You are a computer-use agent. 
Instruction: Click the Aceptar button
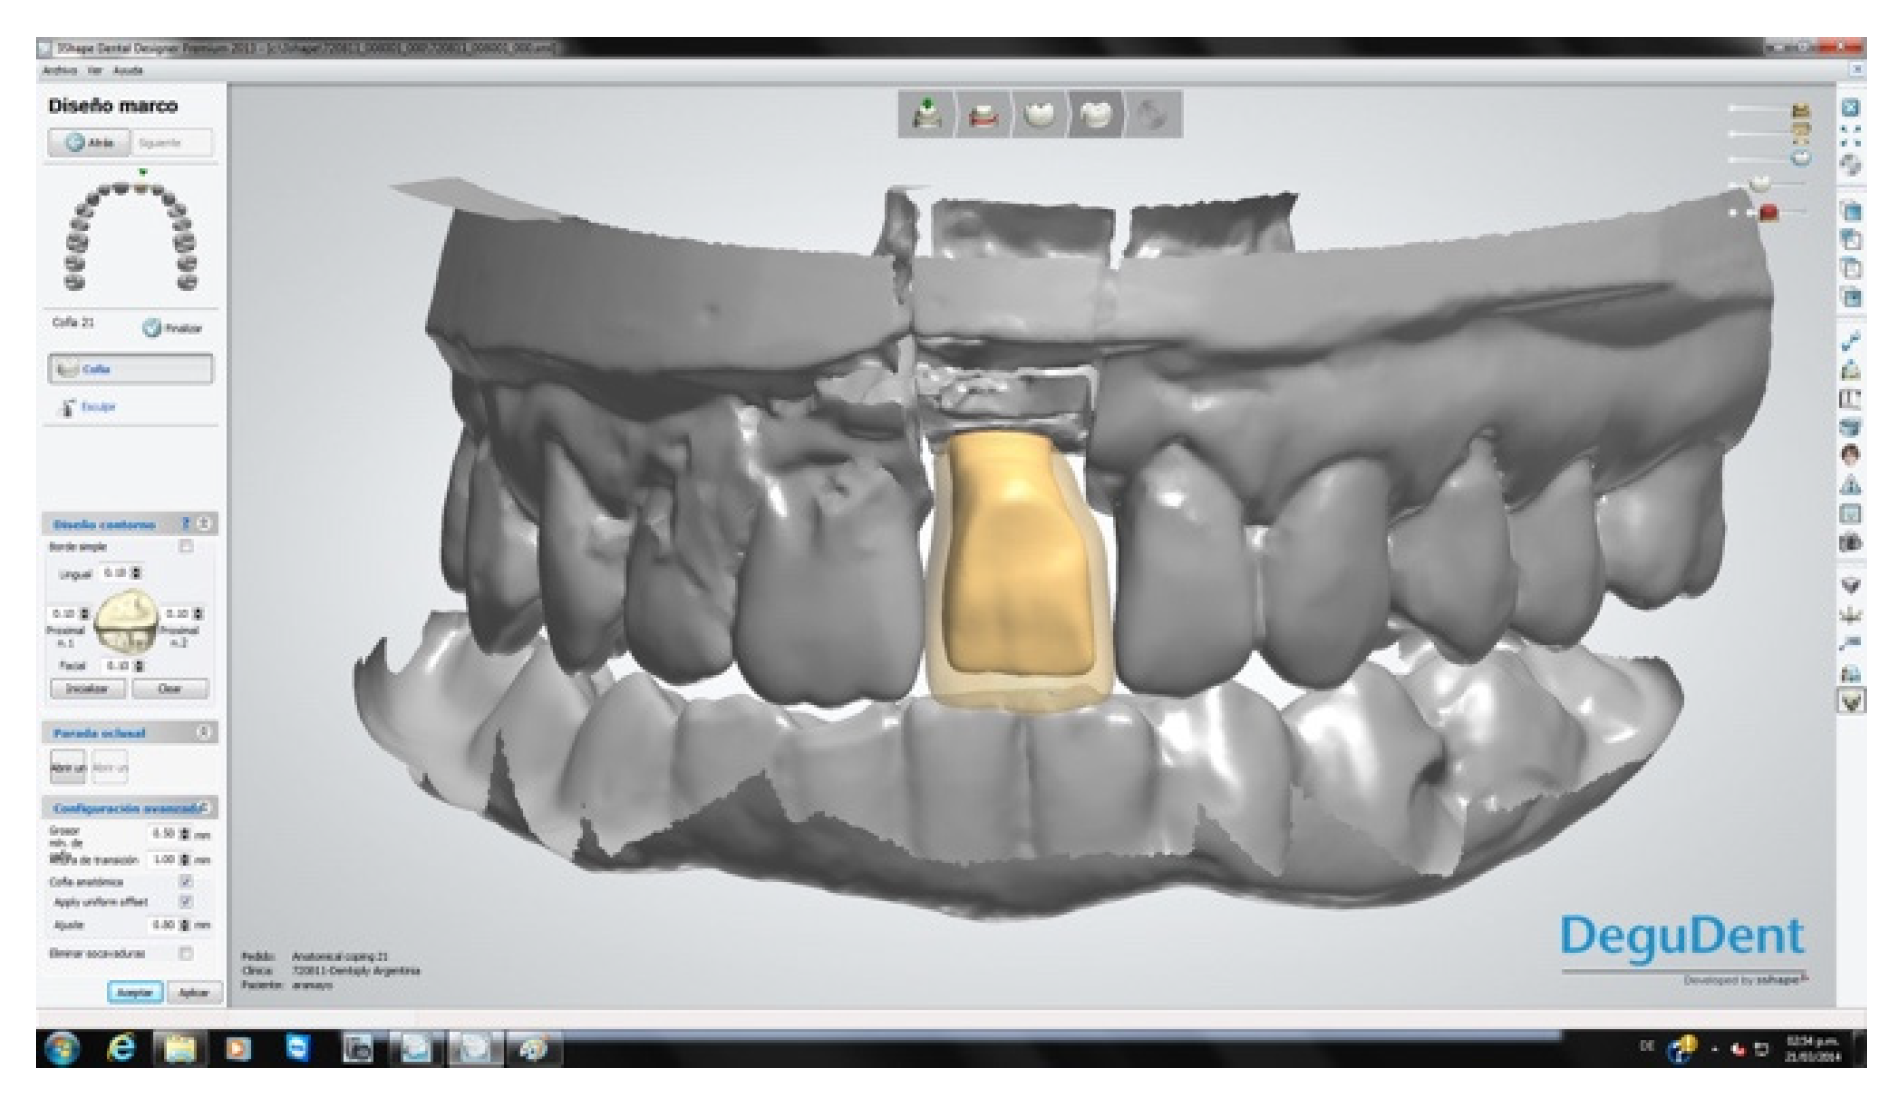pos(135,992)
